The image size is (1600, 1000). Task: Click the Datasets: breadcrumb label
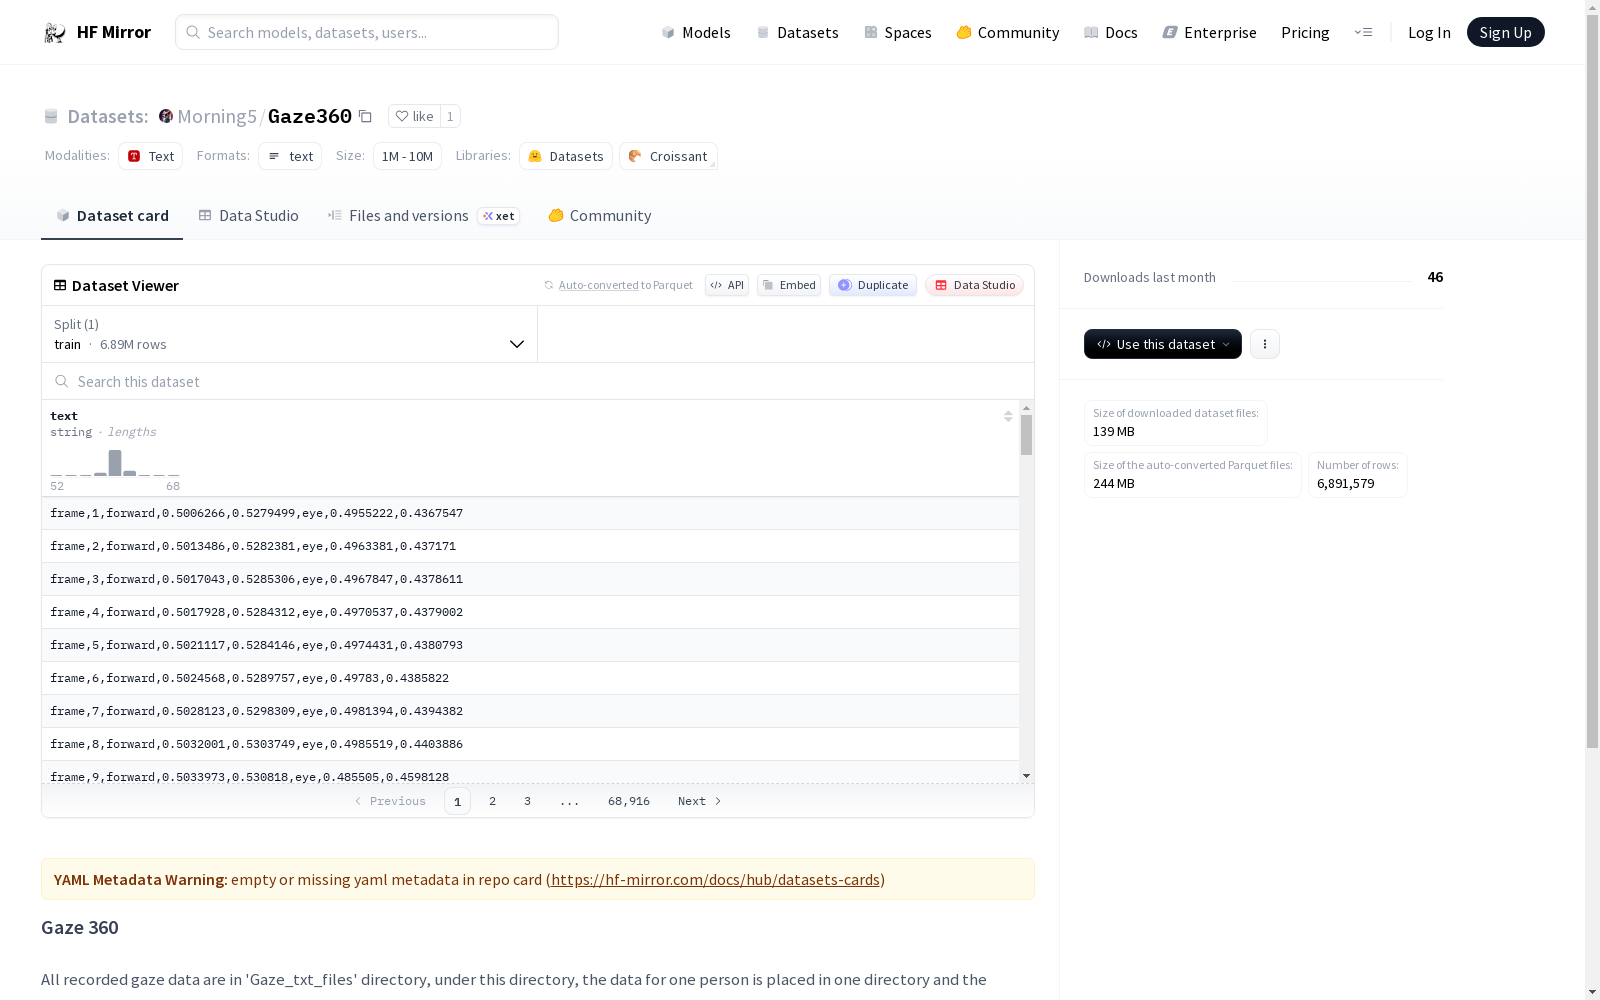[107, 116]
